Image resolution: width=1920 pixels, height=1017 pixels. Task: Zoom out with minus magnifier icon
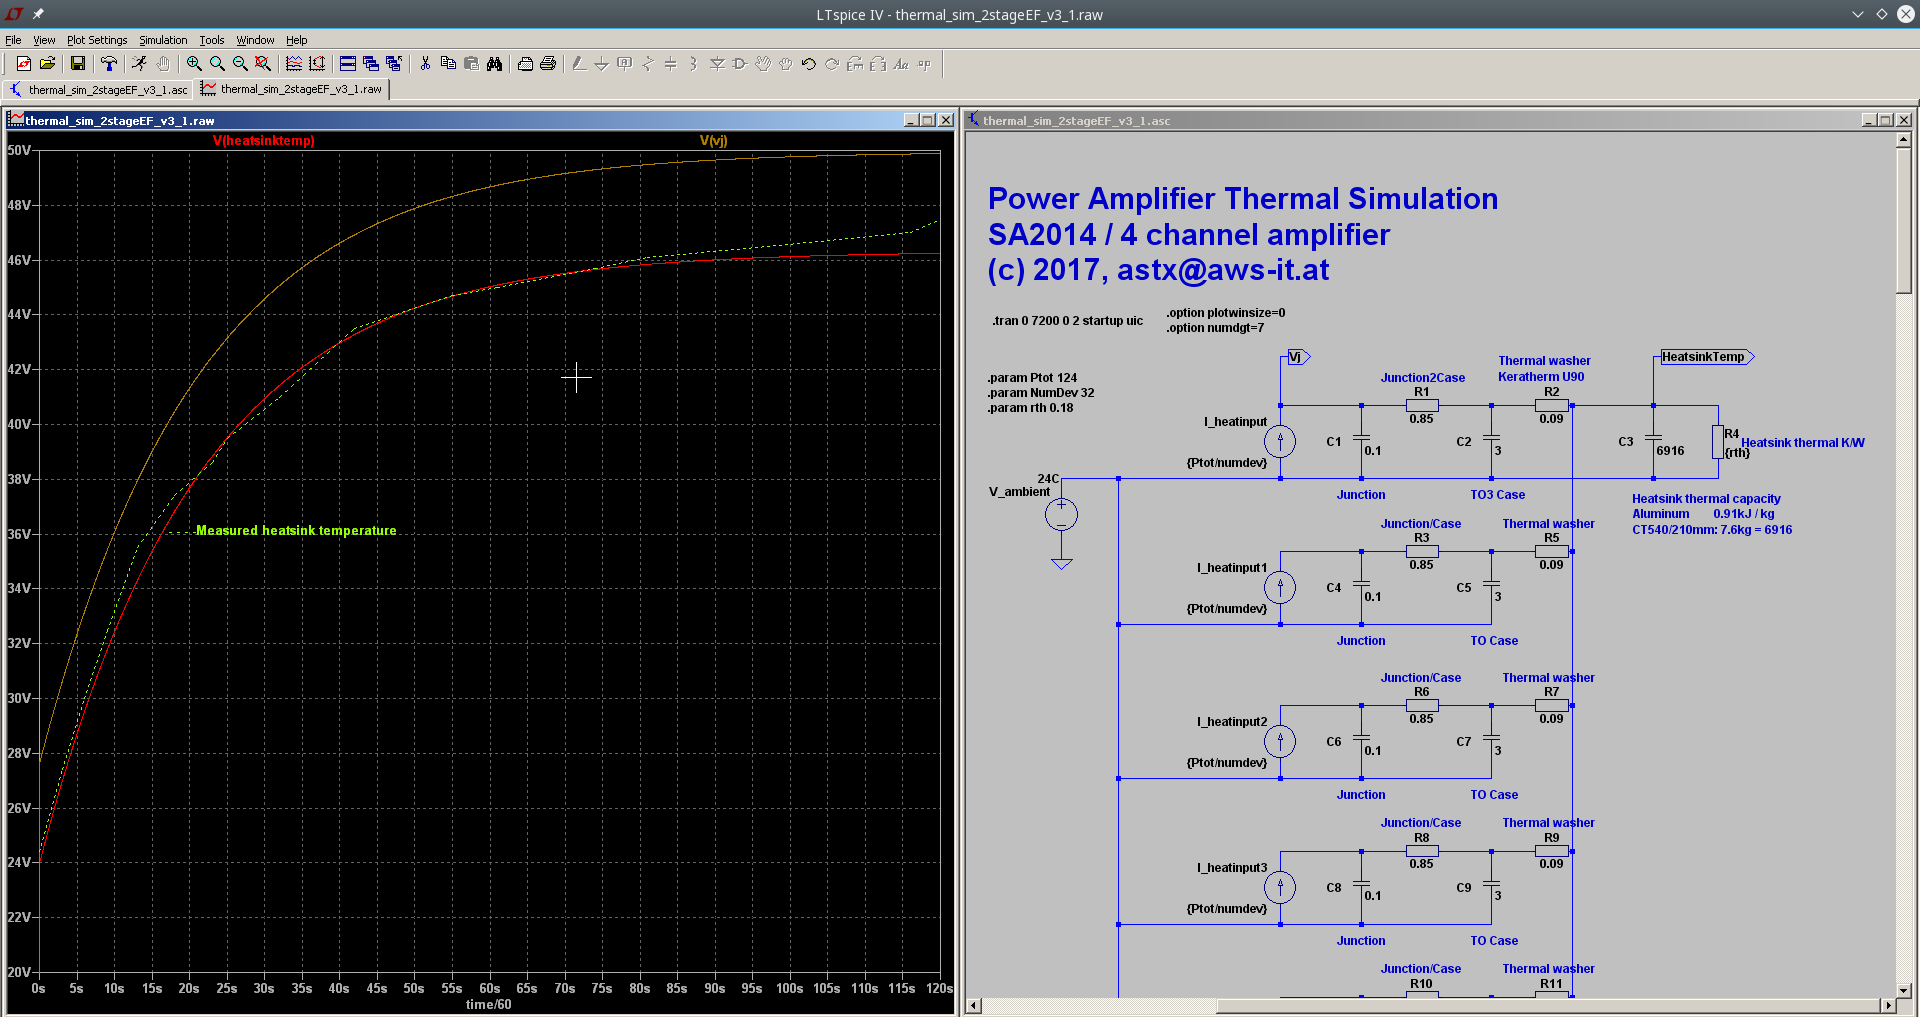(240, 64)
